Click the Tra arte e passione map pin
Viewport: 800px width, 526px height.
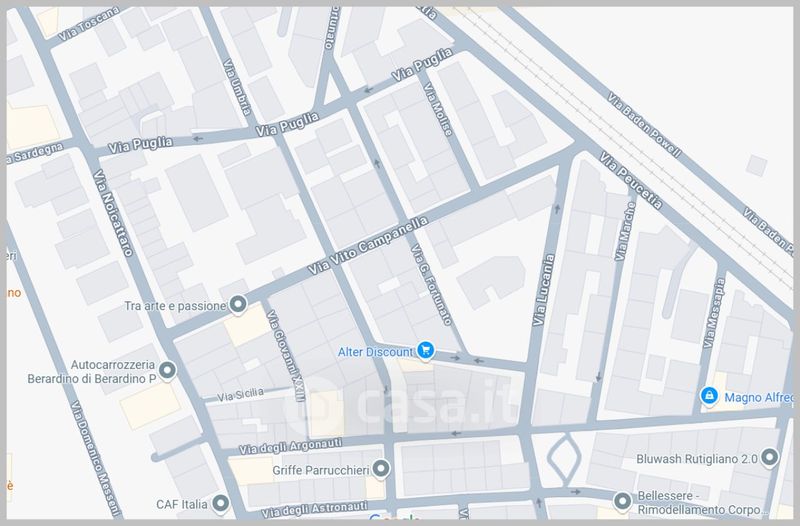pos(238,304)
